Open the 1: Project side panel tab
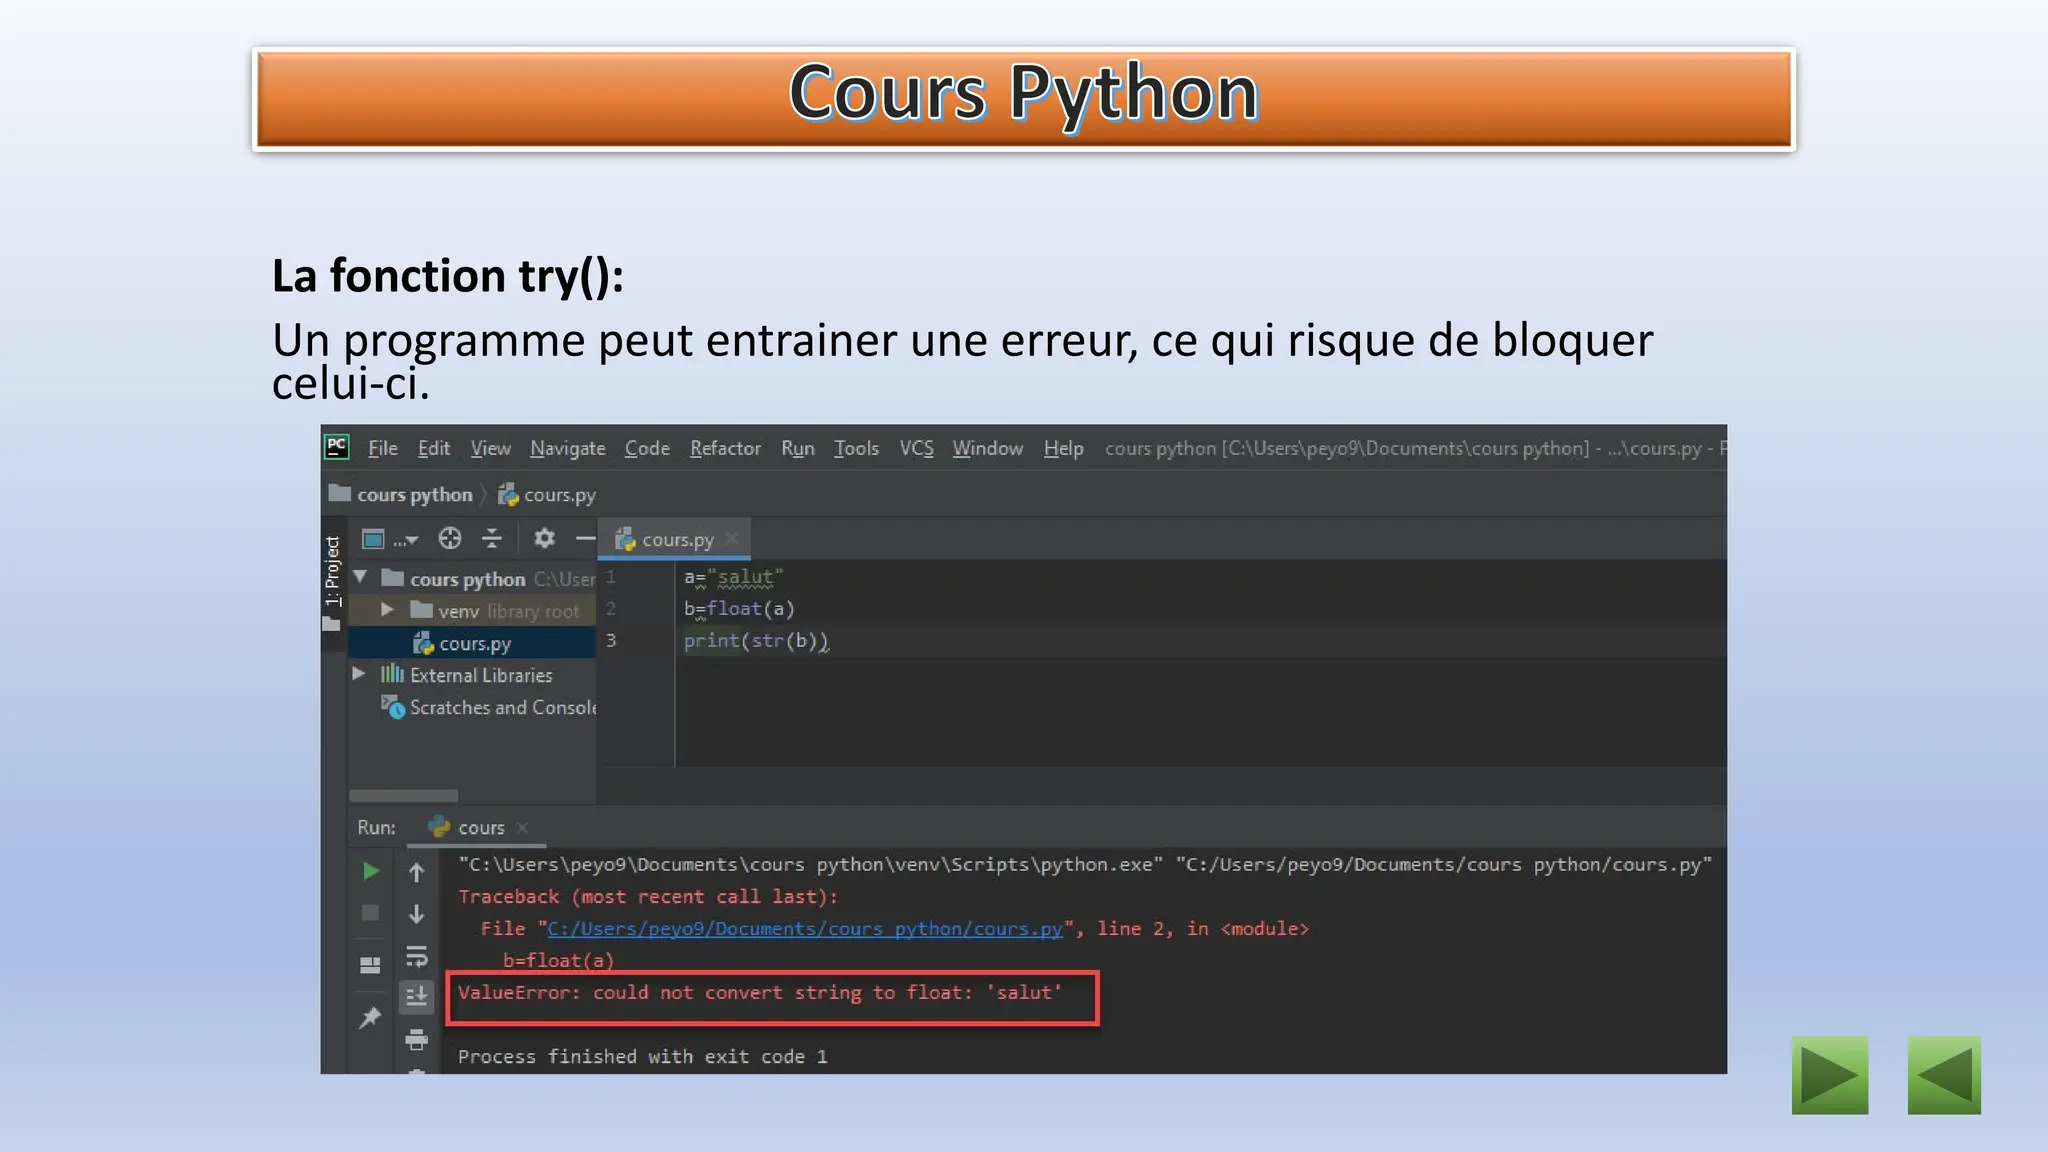This screenshot has height=1152, width=2048. [x=333, y=571]
